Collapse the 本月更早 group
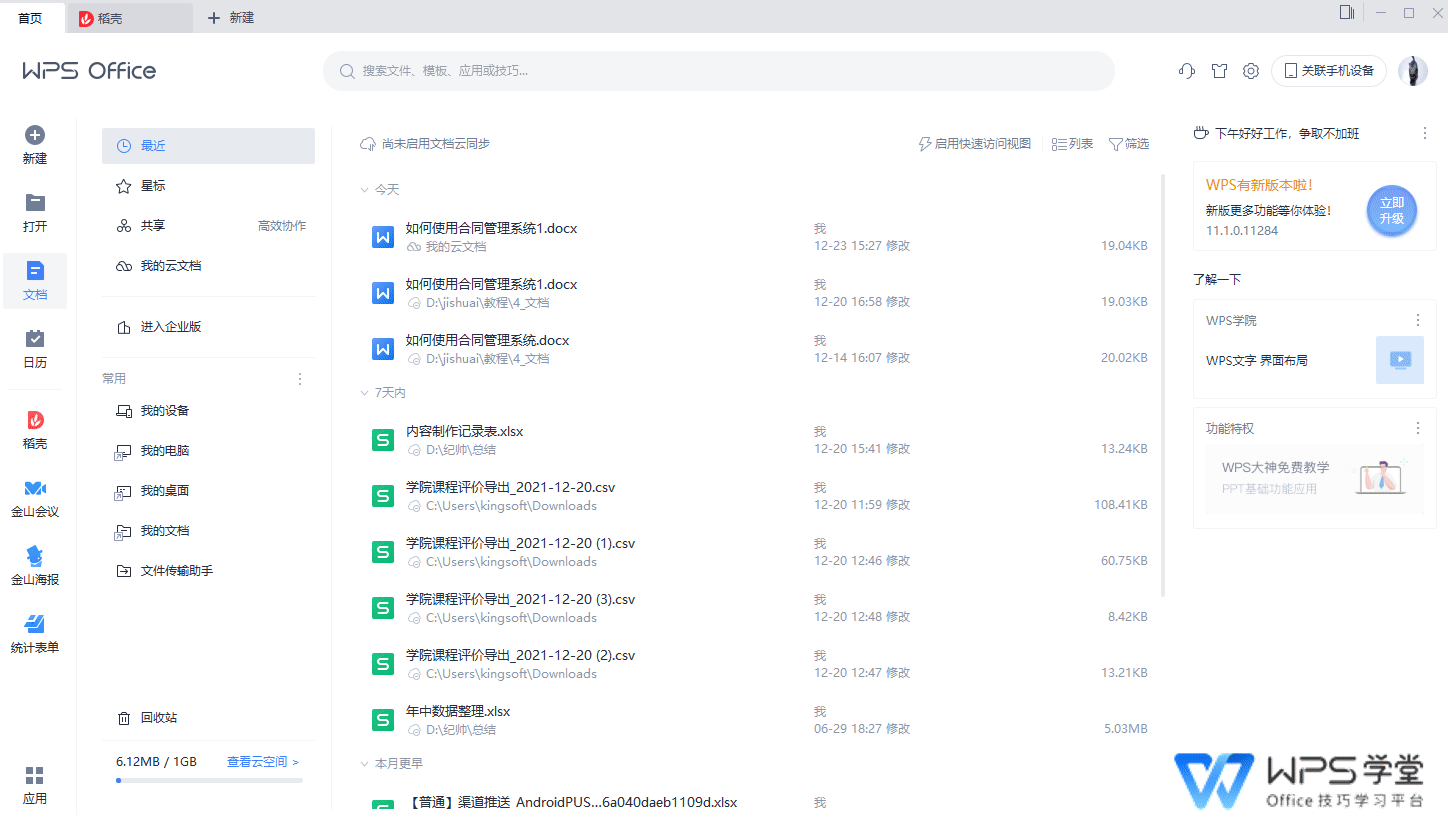The width and height of the screenshot is (1448, 824). [x=365, y=763]
